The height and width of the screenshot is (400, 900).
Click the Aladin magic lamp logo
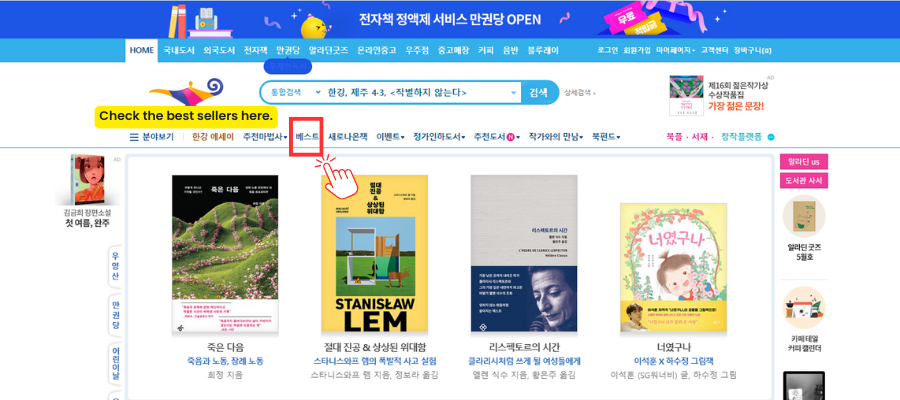(186, 94)
